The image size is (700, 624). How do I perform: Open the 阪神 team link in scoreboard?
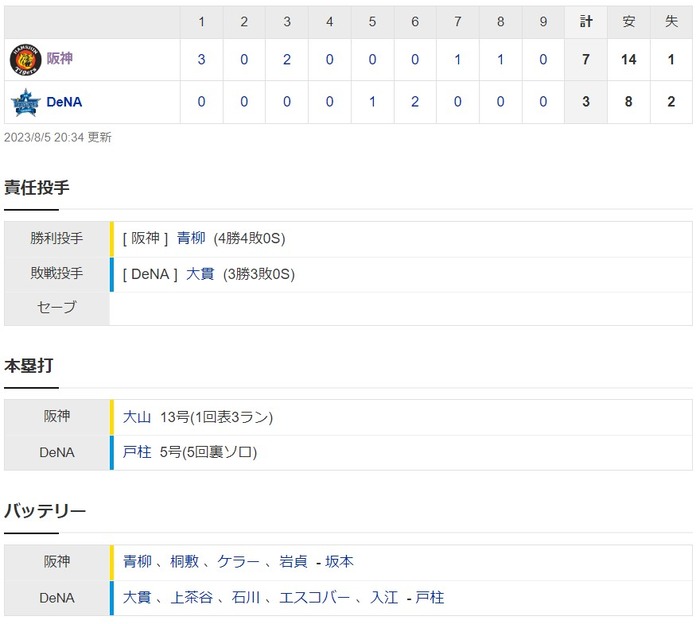(x=60, y=60)
